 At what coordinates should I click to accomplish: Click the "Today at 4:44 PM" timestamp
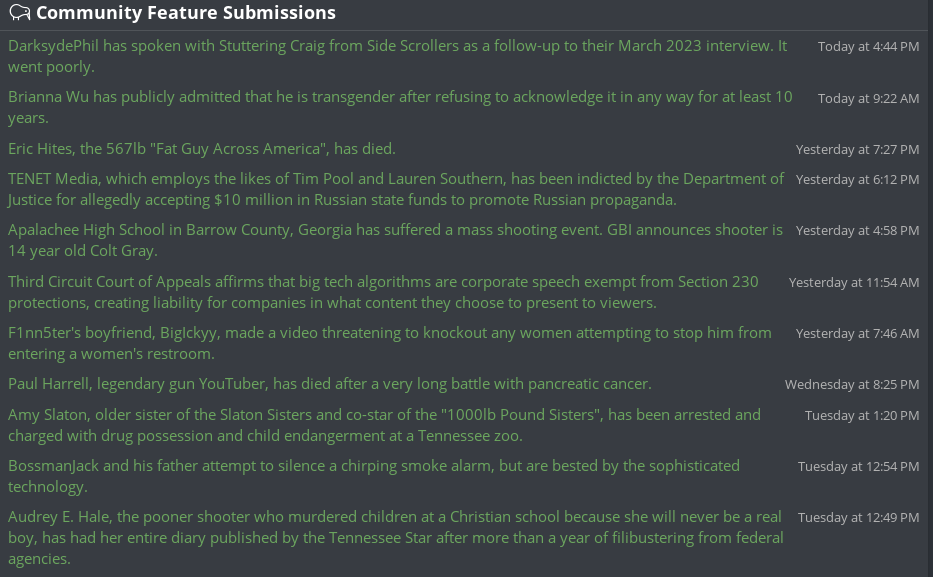(x=868, y=47)
